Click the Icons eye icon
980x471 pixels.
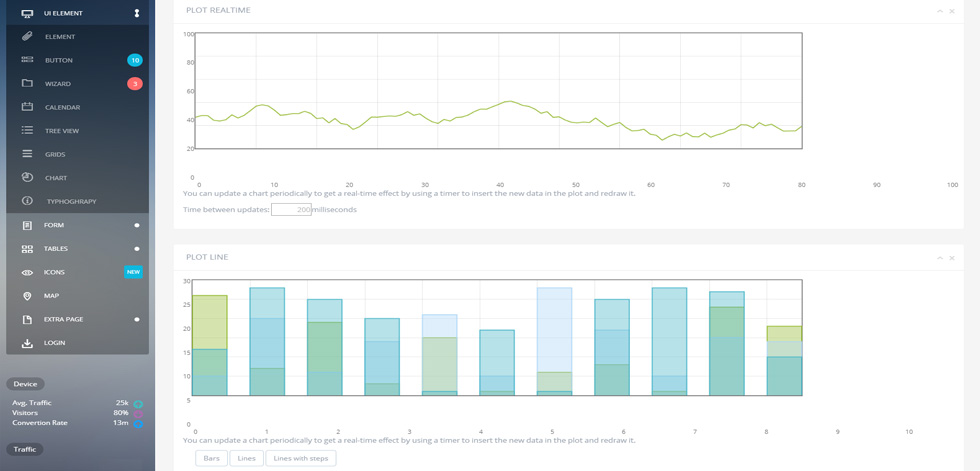[27, 272]
